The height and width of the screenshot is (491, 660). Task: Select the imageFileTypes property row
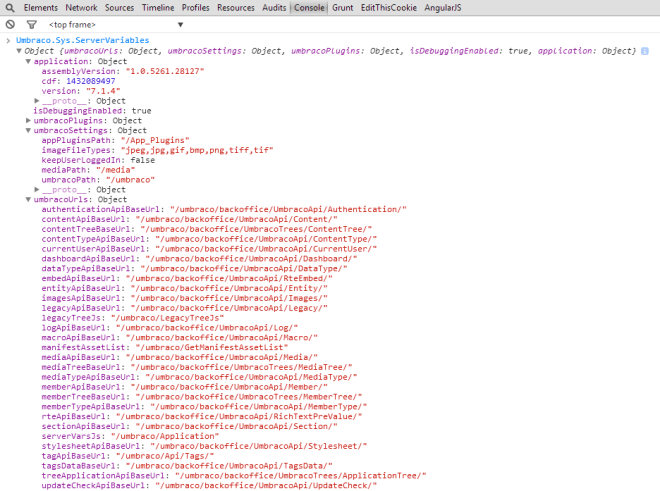point(157,150)
